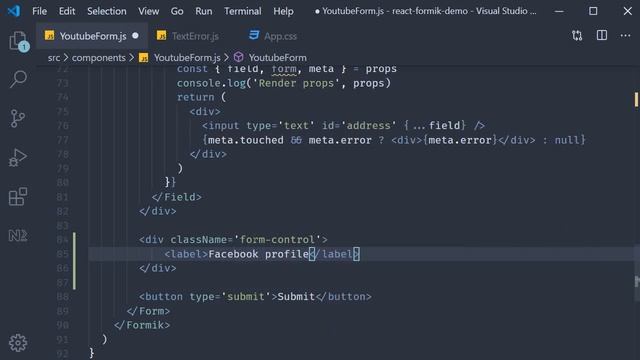640x360 pixels.
Task: Expand the YoutubeForm symbol breadcrumb
Action: (278, 58)
